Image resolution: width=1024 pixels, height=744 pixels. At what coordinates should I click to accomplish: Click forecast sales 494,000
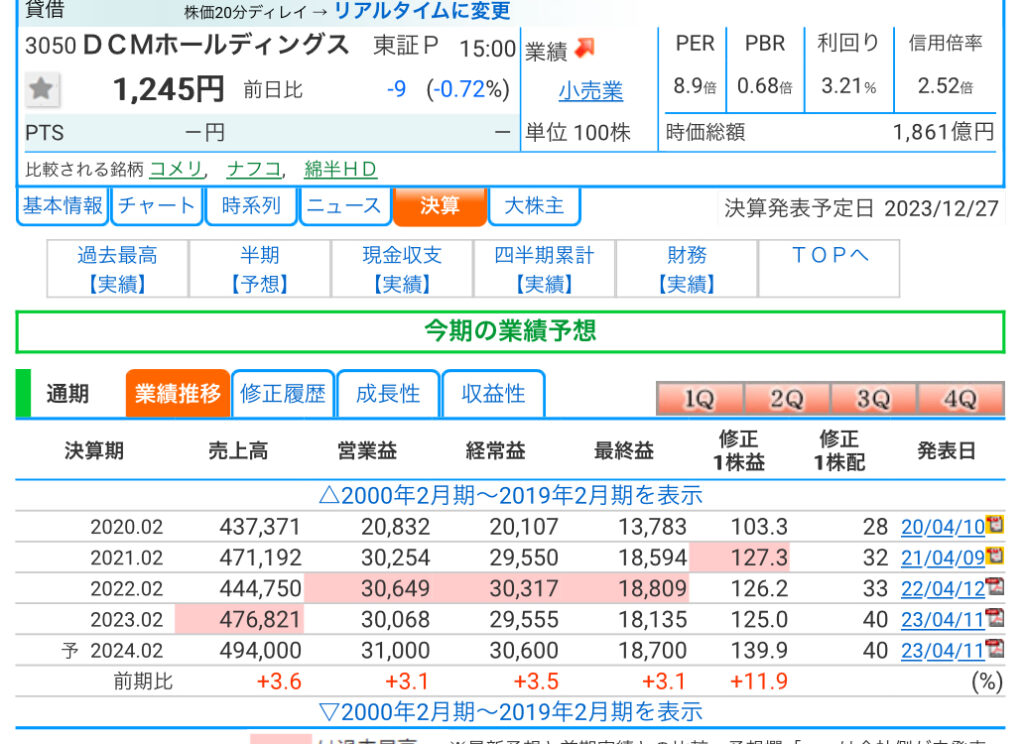(x=260, y=651)
